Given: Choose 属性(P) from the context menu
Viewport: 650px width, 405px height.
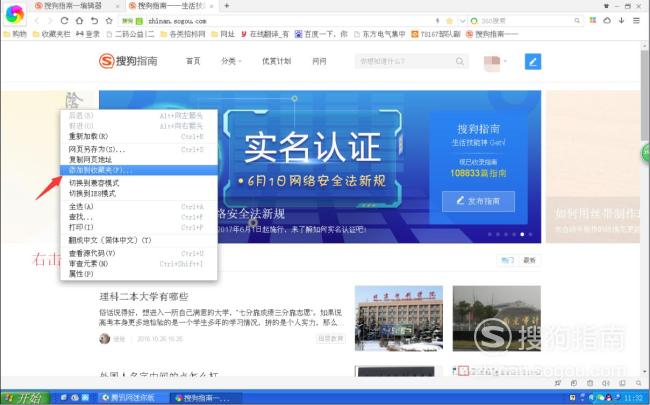Looking at the screenshot, I should pos(138,274).
